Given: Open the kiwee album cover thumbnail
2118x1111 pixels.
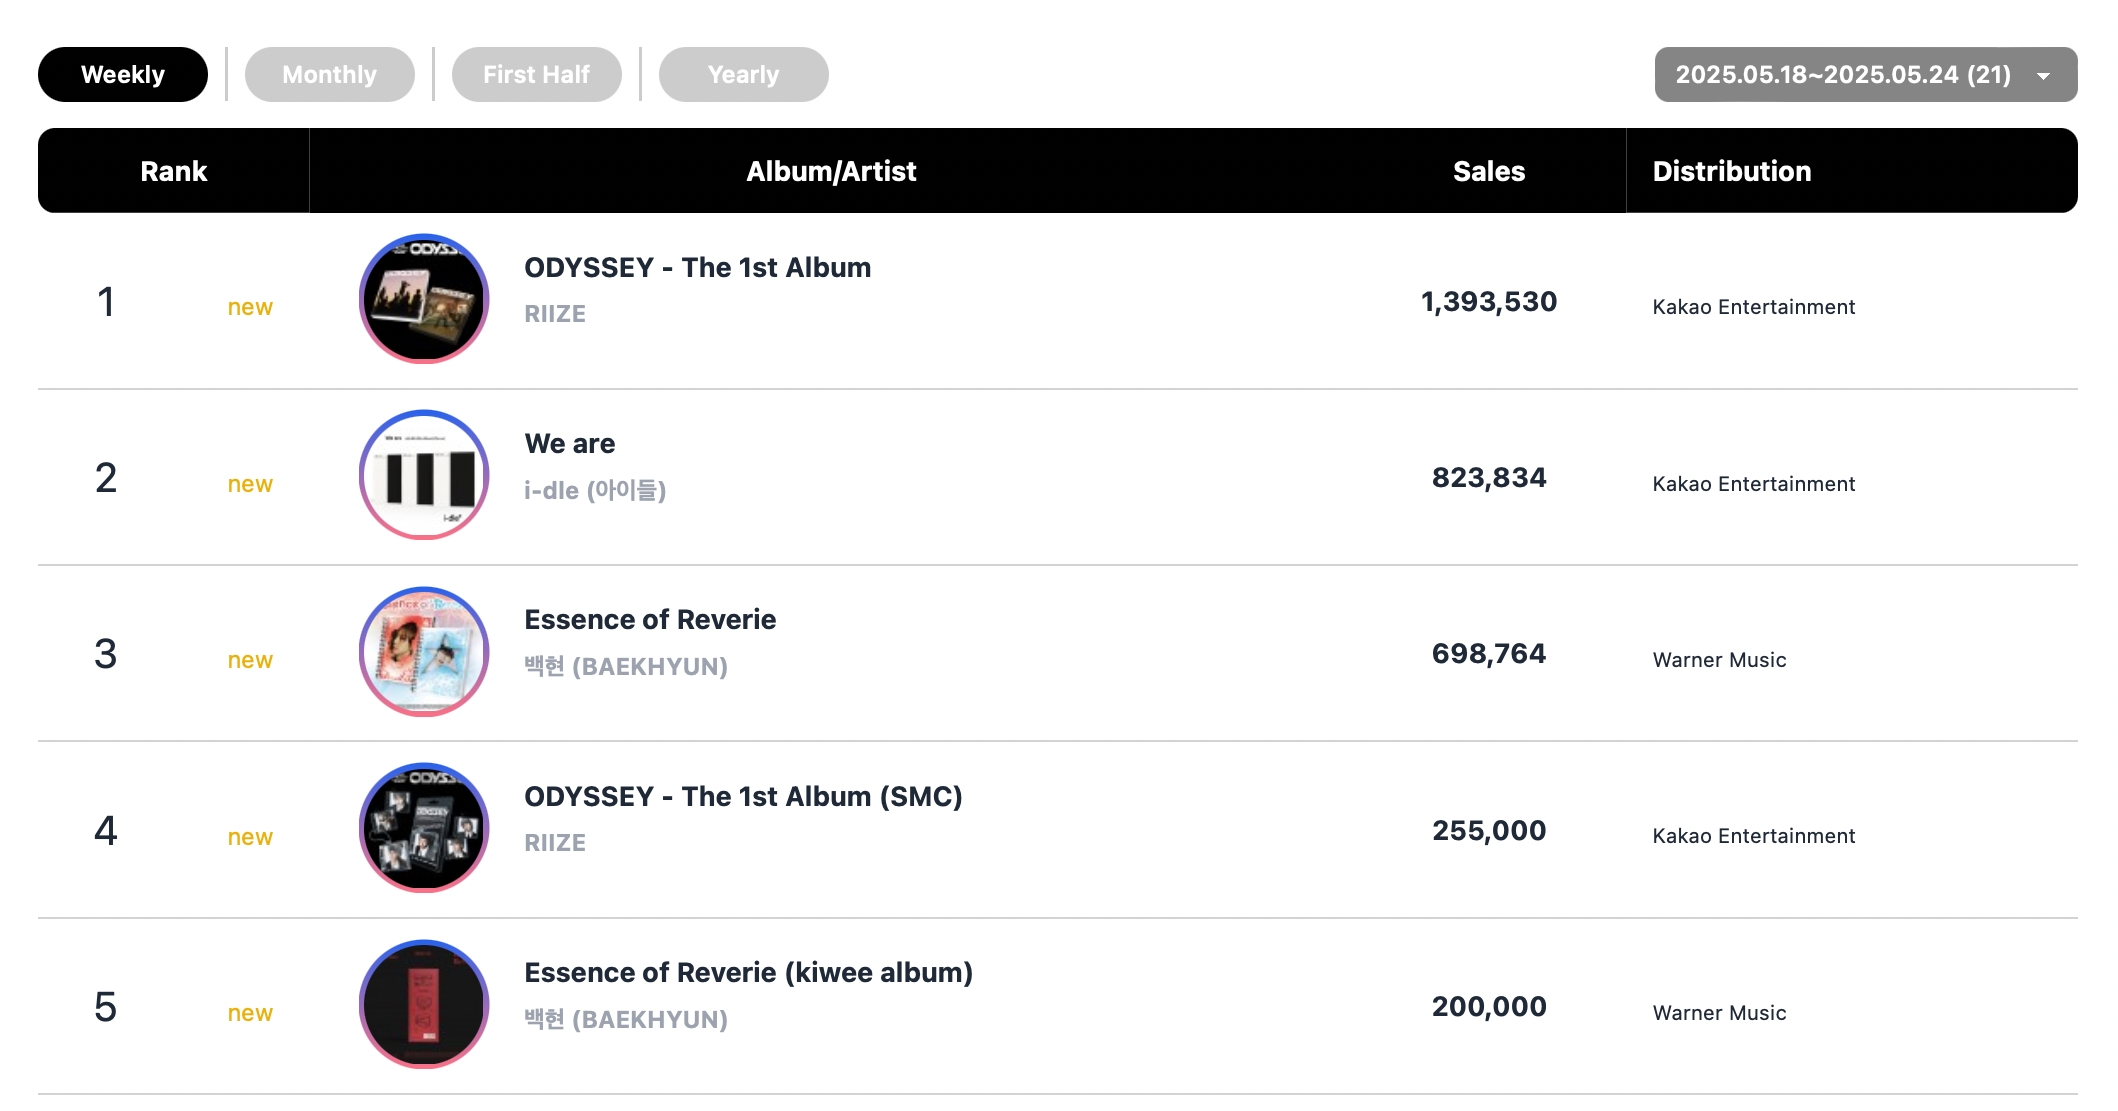Looking at the screenshot, I should click(424, 1004).
